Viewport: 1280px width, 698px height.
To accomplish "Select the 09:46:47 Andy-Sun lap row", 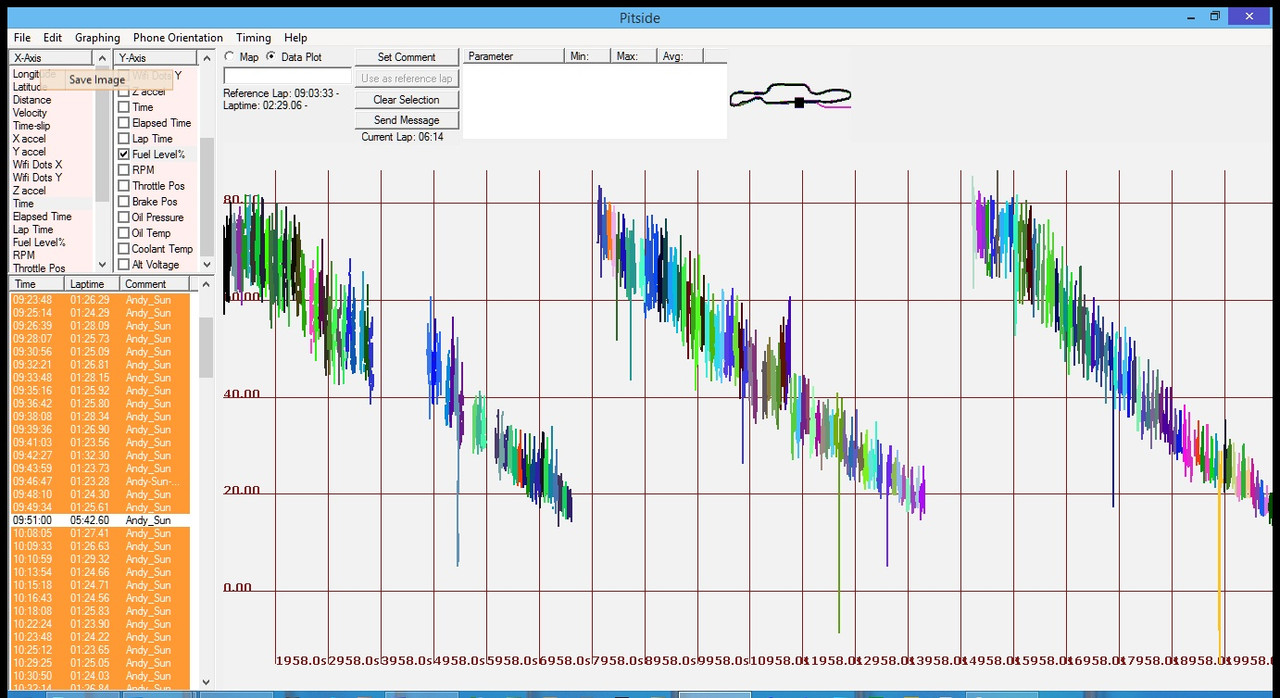I will (x=100, y=482).
